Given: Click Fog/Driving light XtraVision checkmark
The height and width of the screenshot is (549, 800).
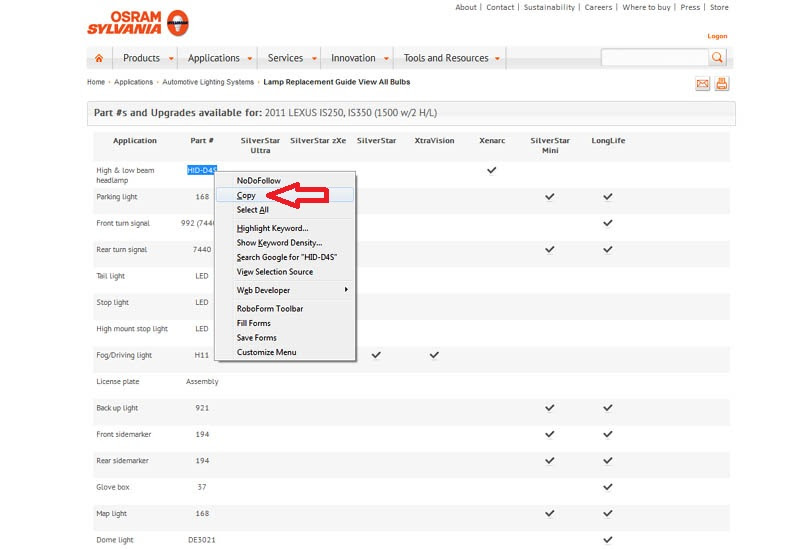Looking at the screenshot, I should tap(434, 355).
